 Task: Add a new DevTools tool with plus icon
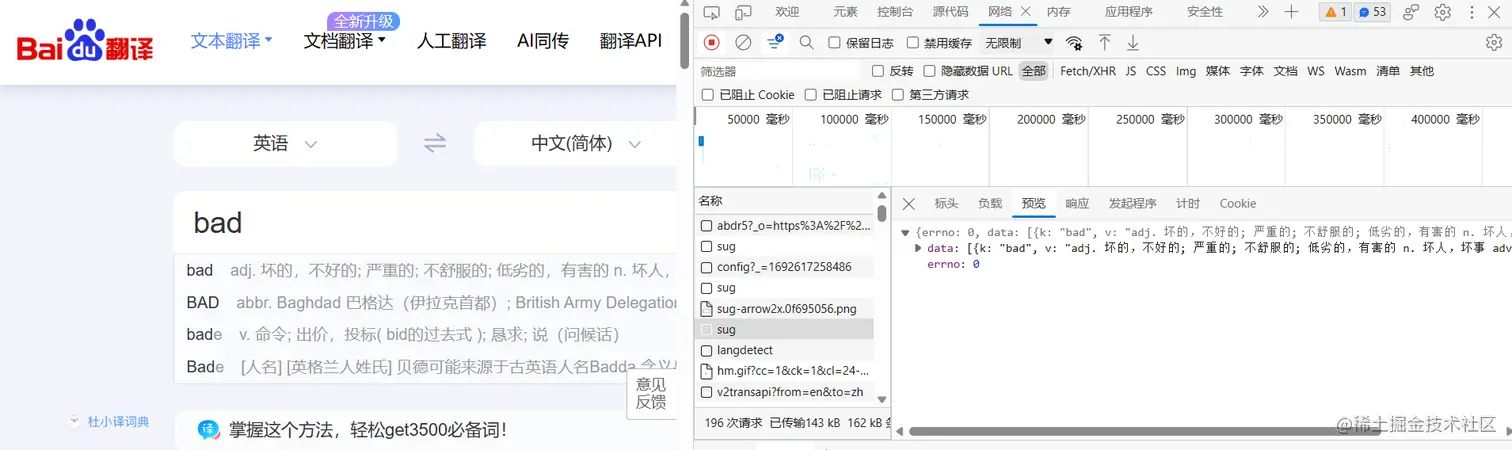tap(1291, 12)
